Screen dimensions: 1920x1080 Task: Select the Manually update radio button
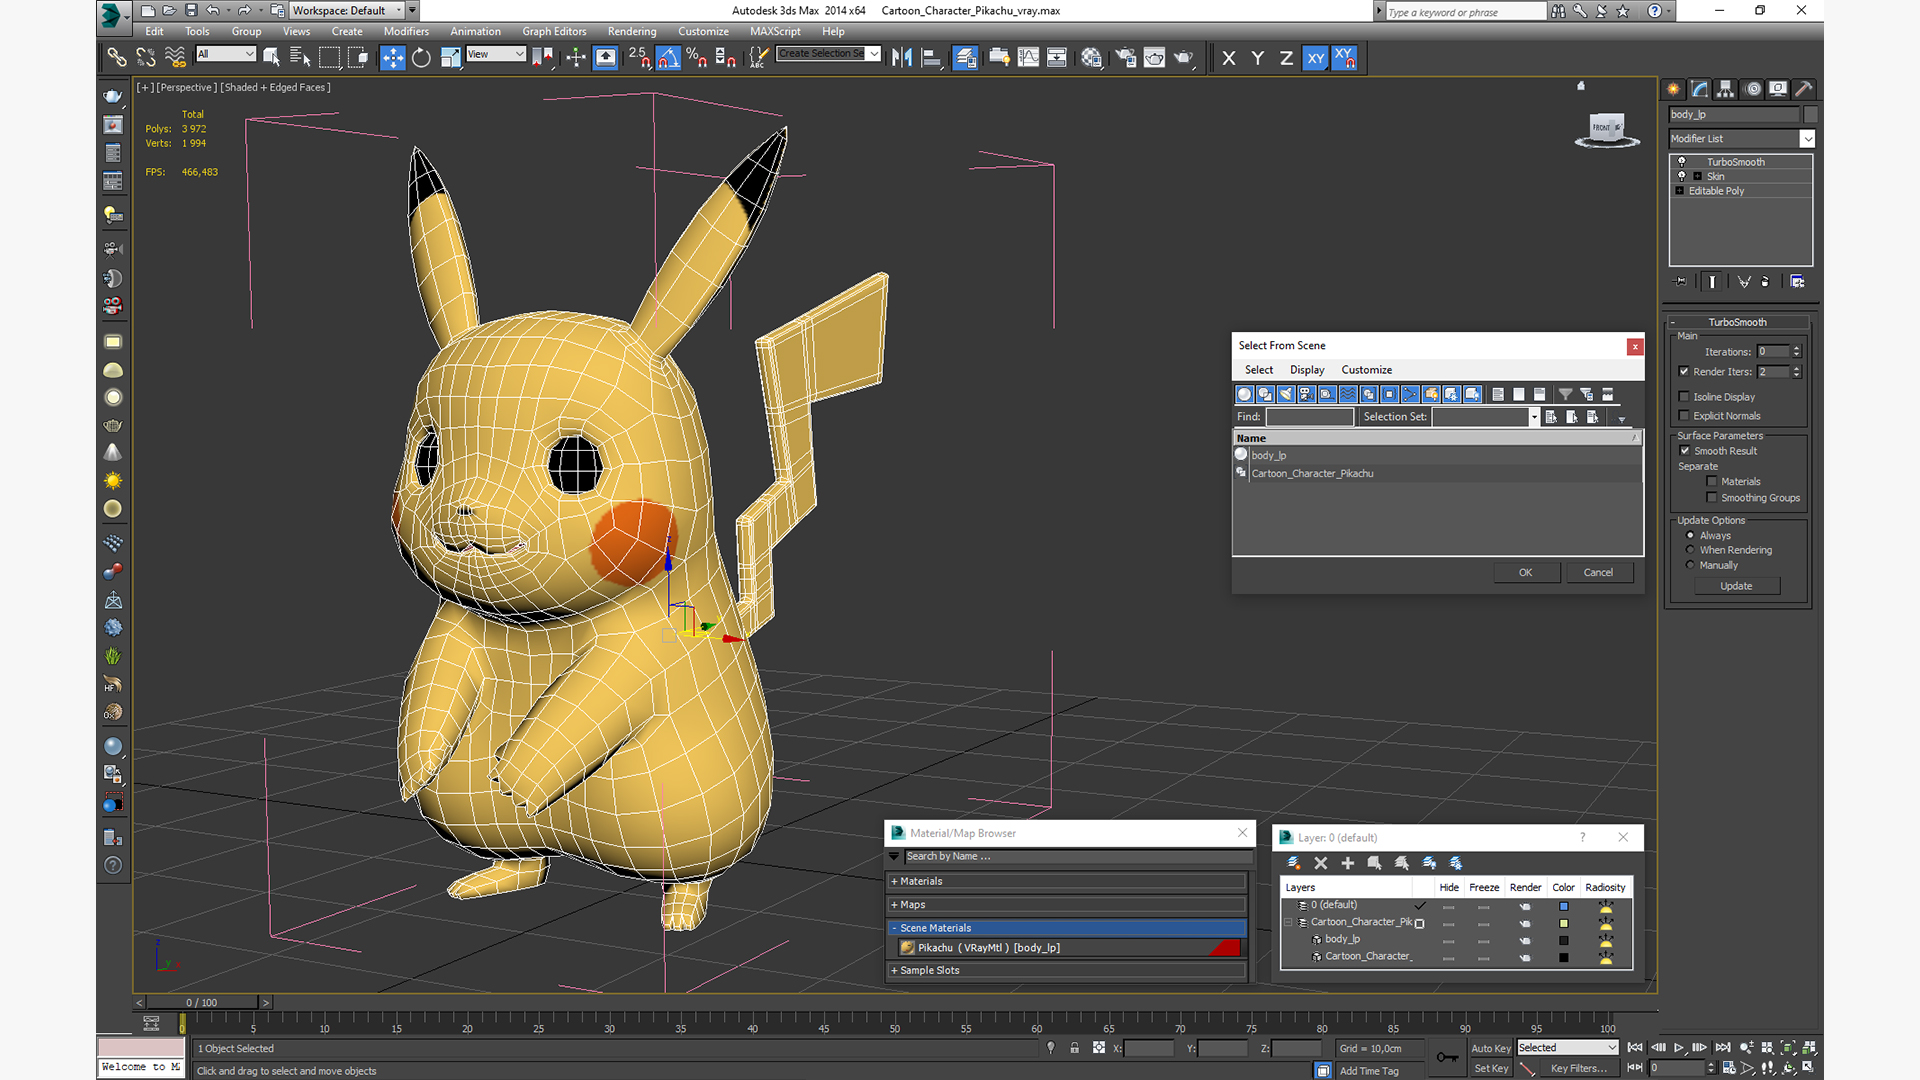point(1690,565)
